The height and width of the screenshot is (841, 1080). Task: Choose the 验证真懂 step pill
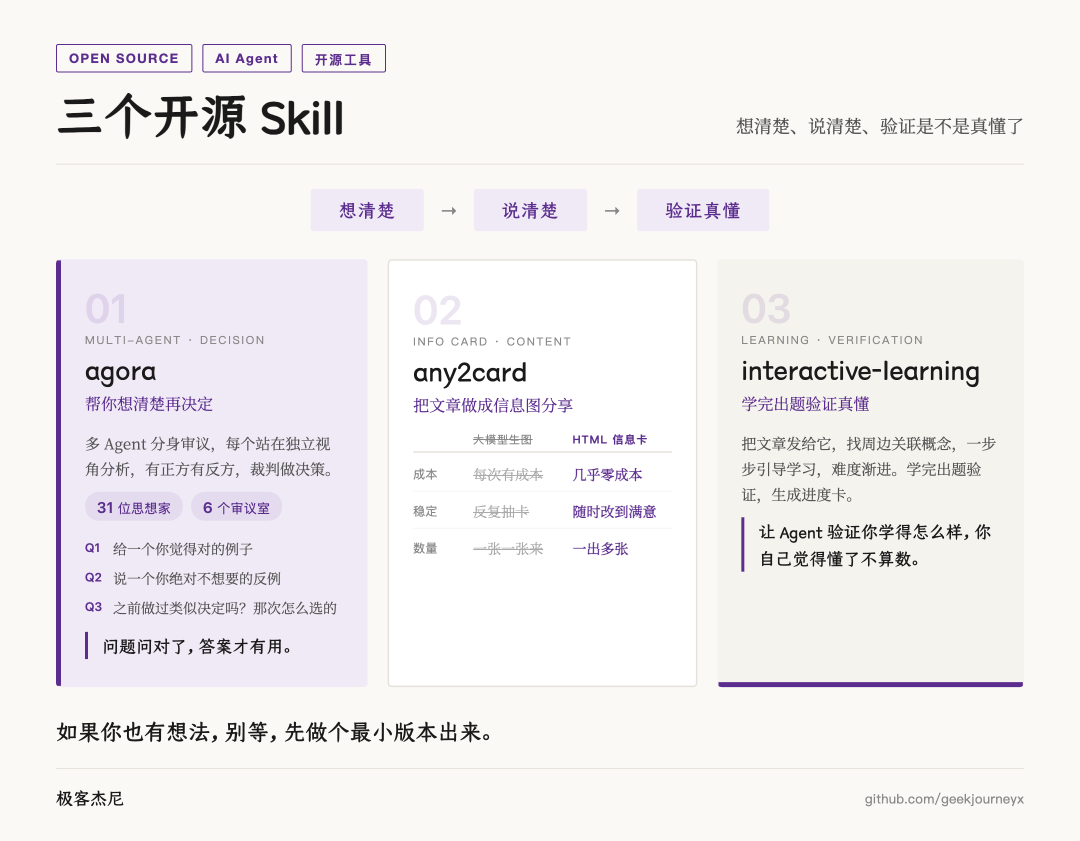[x=703, y=210]
